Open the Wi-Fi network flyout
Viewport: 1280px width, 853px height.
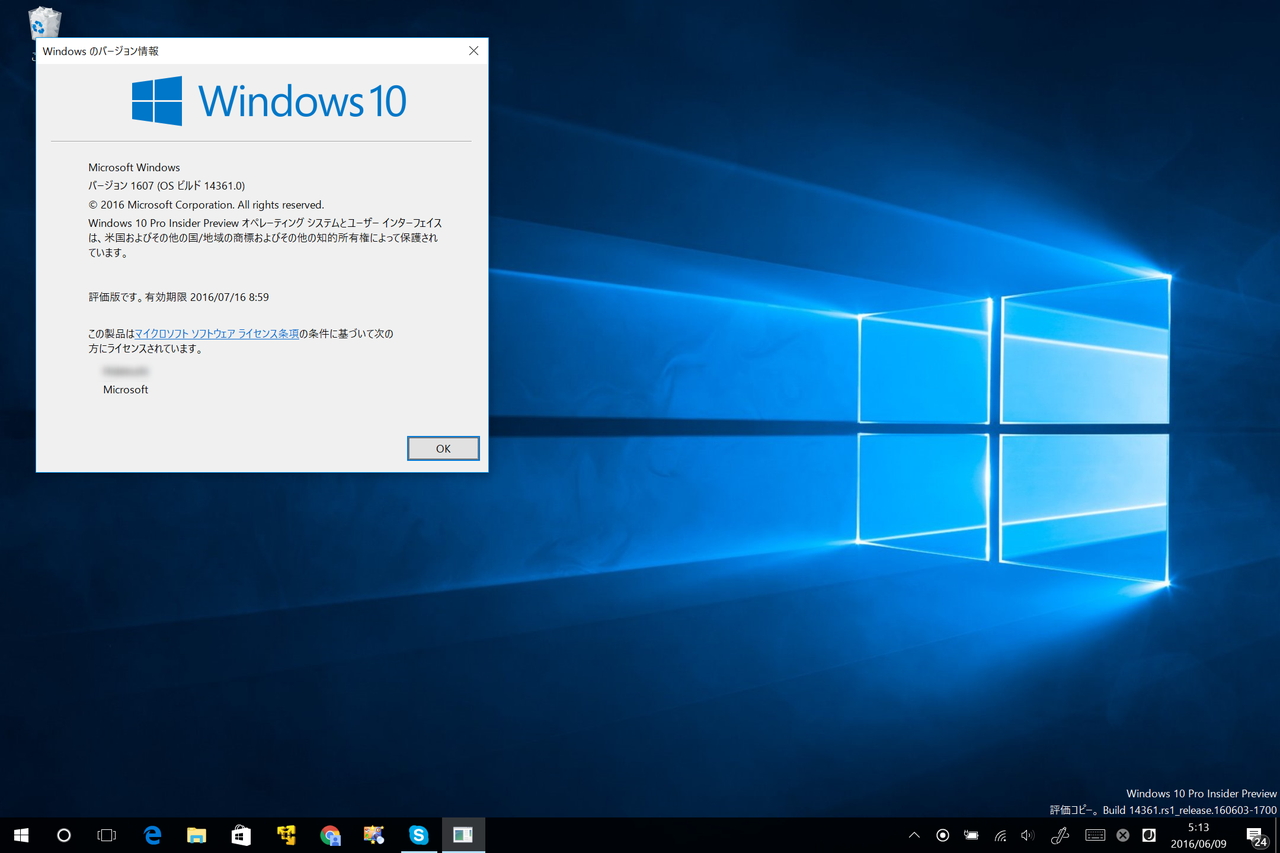click(1000, 835)
